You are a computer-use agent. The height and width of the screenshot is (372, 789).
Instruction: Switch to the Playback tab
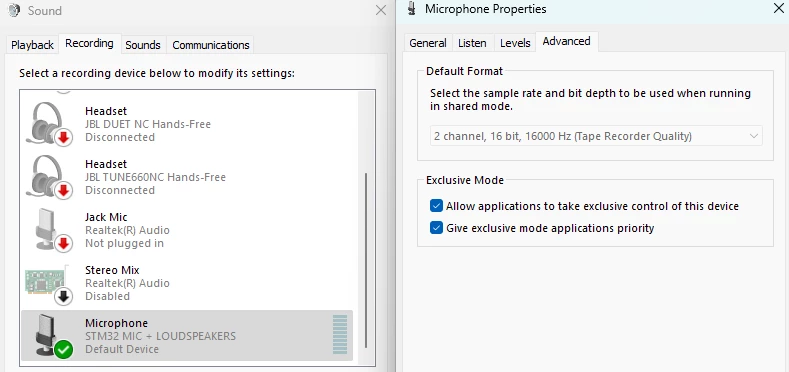click(32, 45)
